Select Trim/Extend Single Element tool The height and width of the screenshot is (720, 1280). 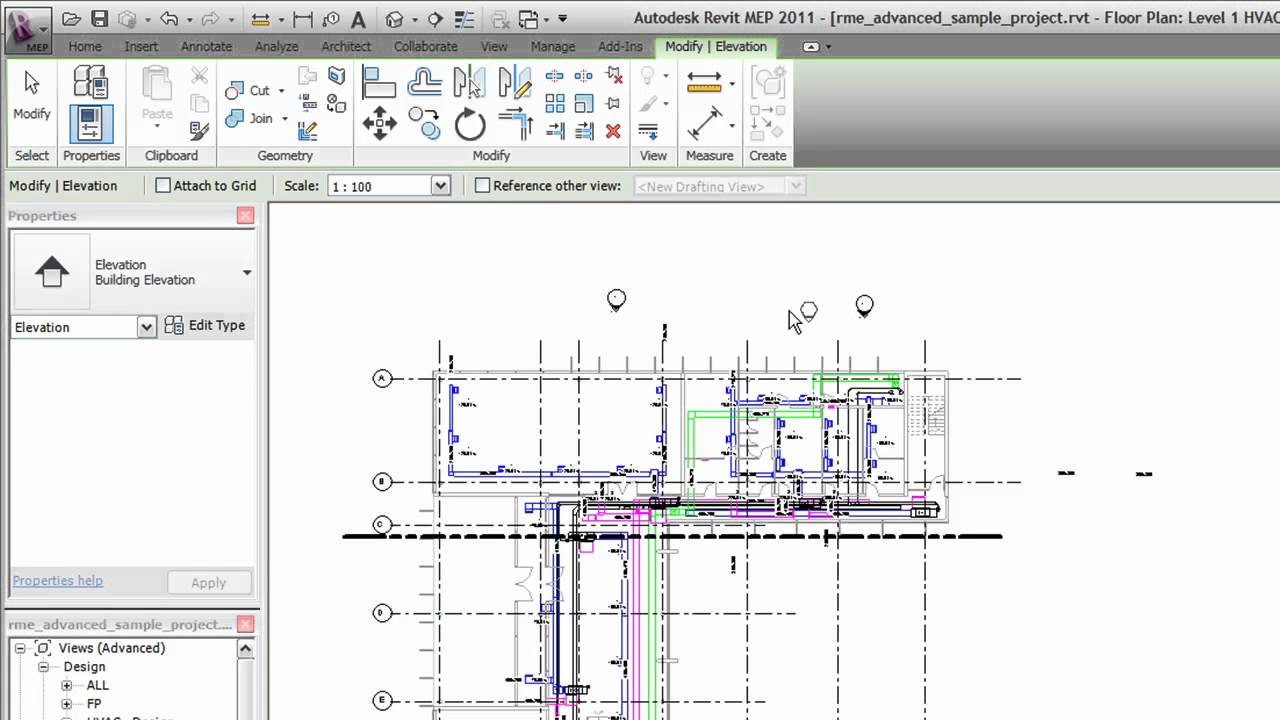click(x=555, y=131)
